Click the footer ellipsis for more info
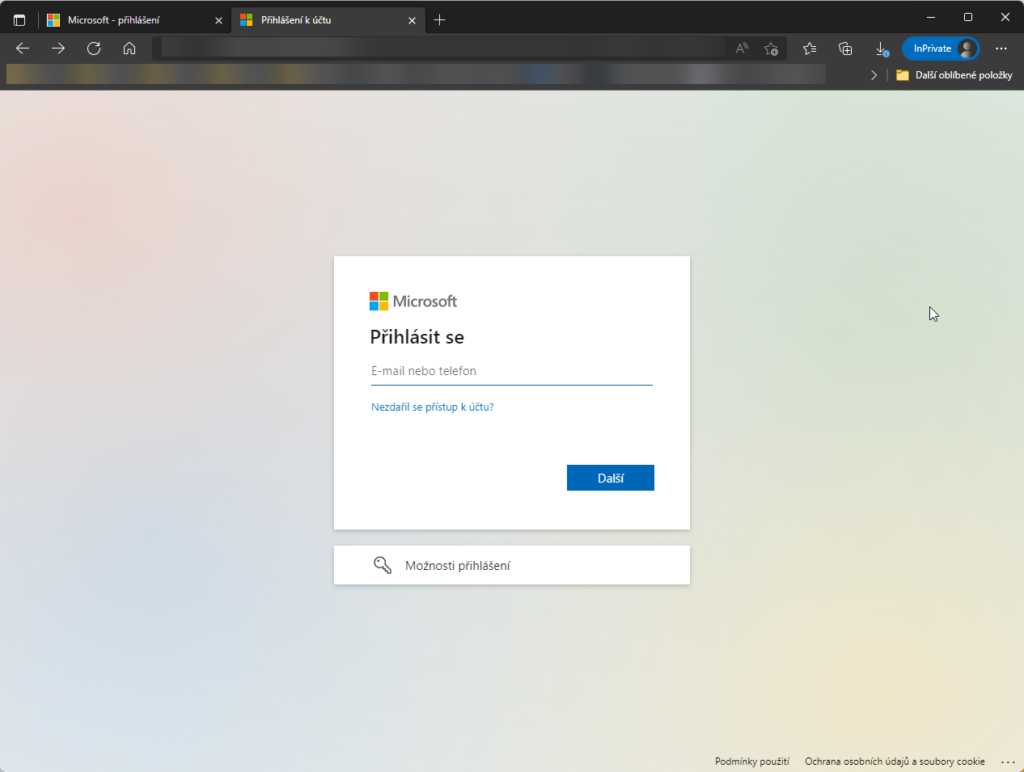Screen dimensions: 1024x772 pyautogui.click(x=1008, y=762)
